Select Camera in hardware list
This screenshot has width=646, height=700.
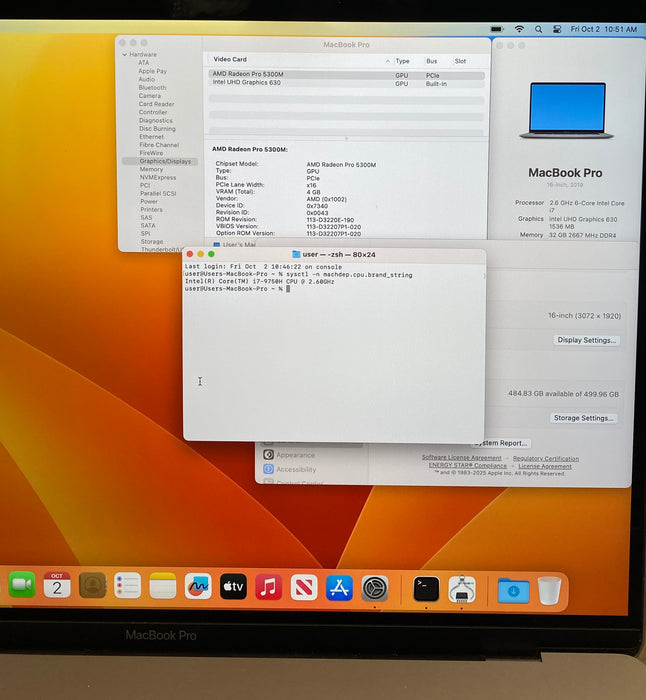150,96
